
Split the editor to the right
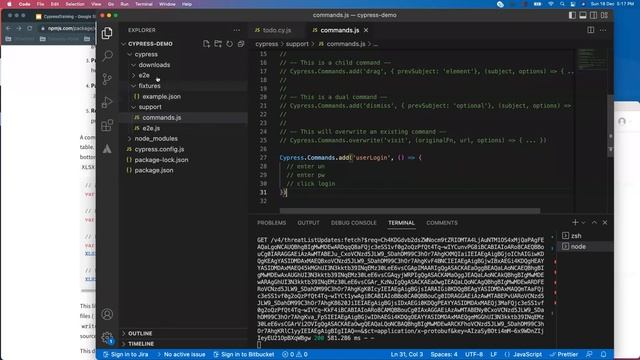591,30
